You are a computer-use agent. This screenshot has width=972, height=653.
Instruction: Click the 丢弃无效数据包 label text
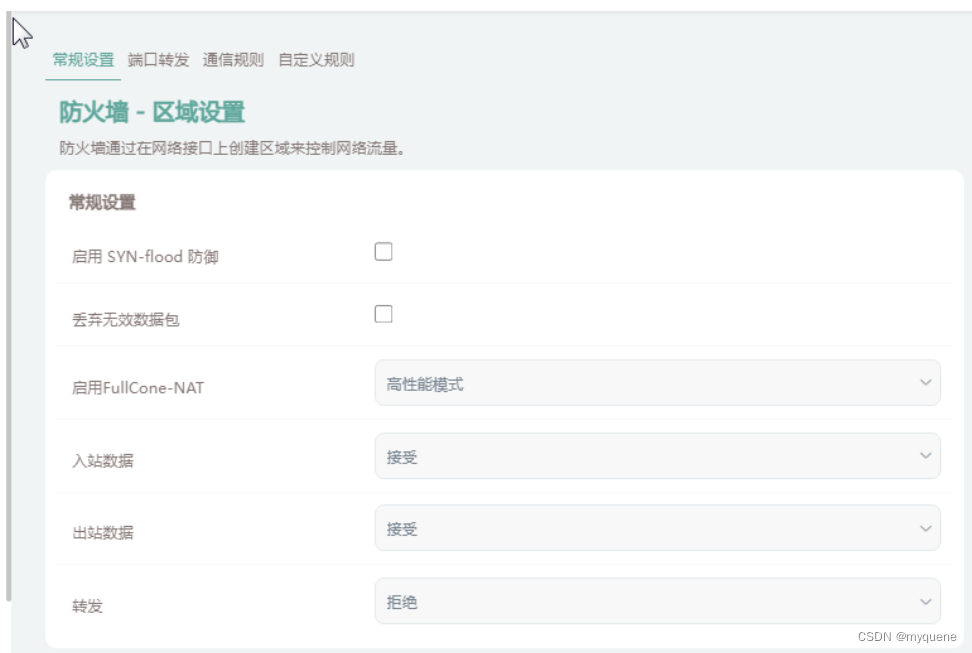126,320
